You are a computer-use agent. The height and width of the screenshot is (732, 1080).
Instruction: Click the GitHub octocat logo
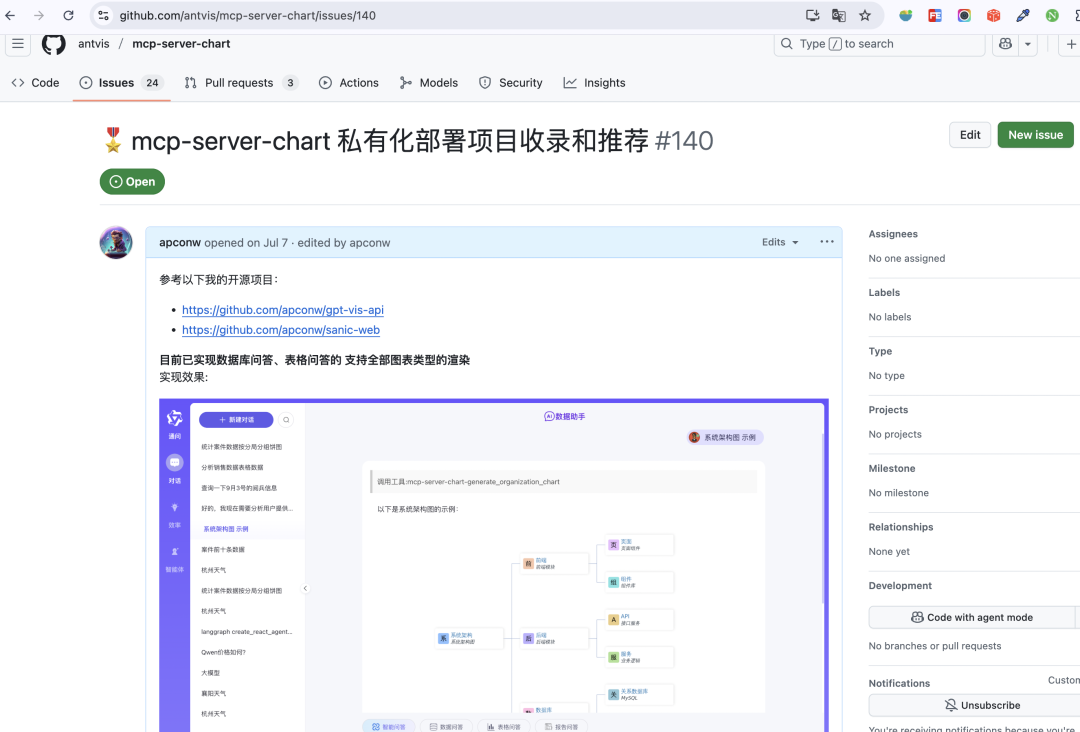53,44
